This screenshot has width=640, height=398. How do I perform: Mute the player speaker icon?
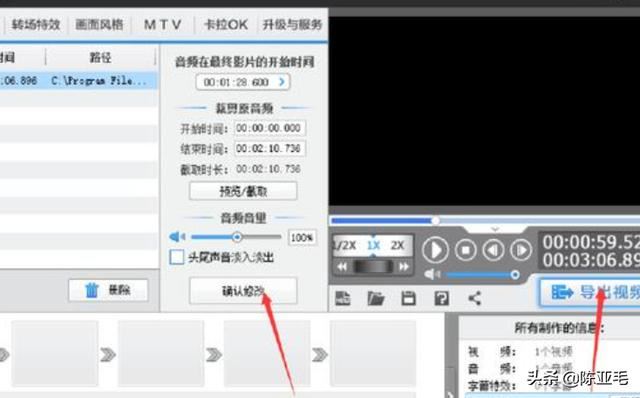(x=432, y=274)
